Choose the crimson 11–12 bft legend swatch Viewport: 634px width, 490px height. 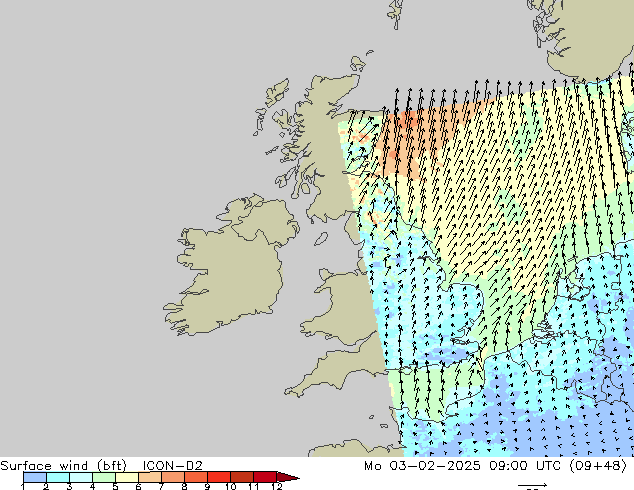click(x=265, y=477)
